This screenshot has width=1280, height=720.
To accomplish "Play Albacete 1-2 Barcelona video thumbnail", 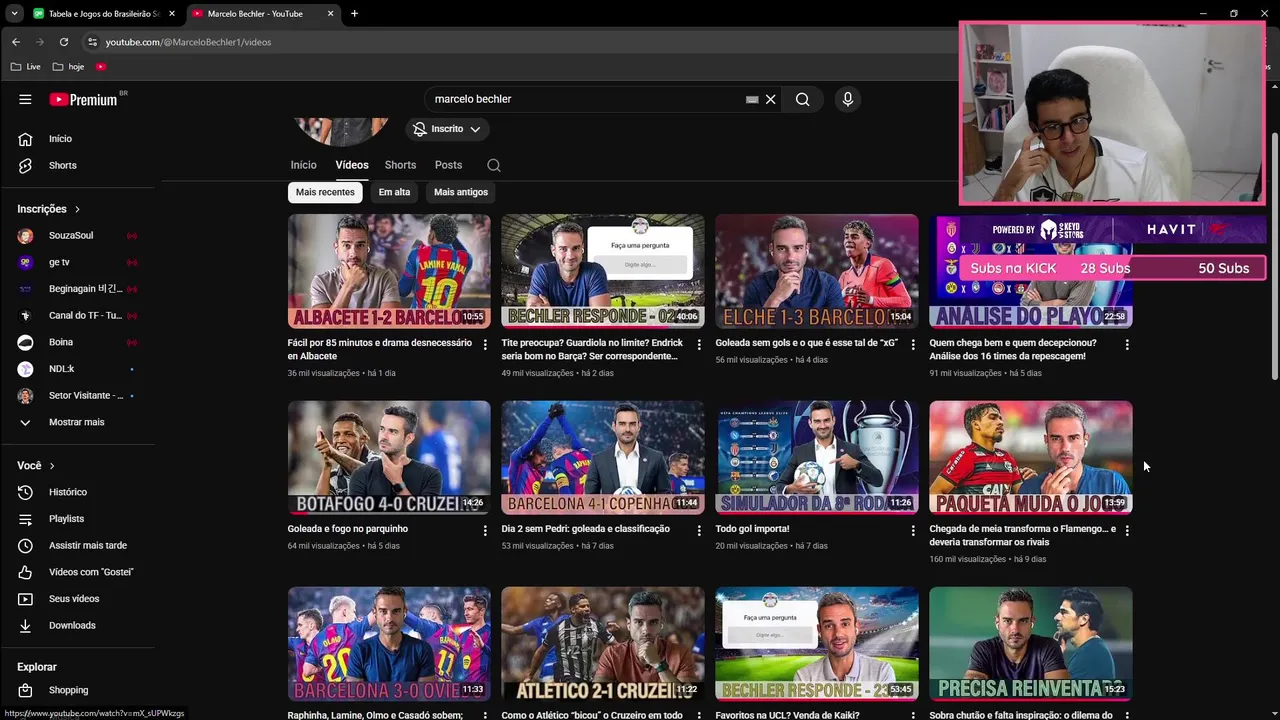I will (x=389, y=271).
